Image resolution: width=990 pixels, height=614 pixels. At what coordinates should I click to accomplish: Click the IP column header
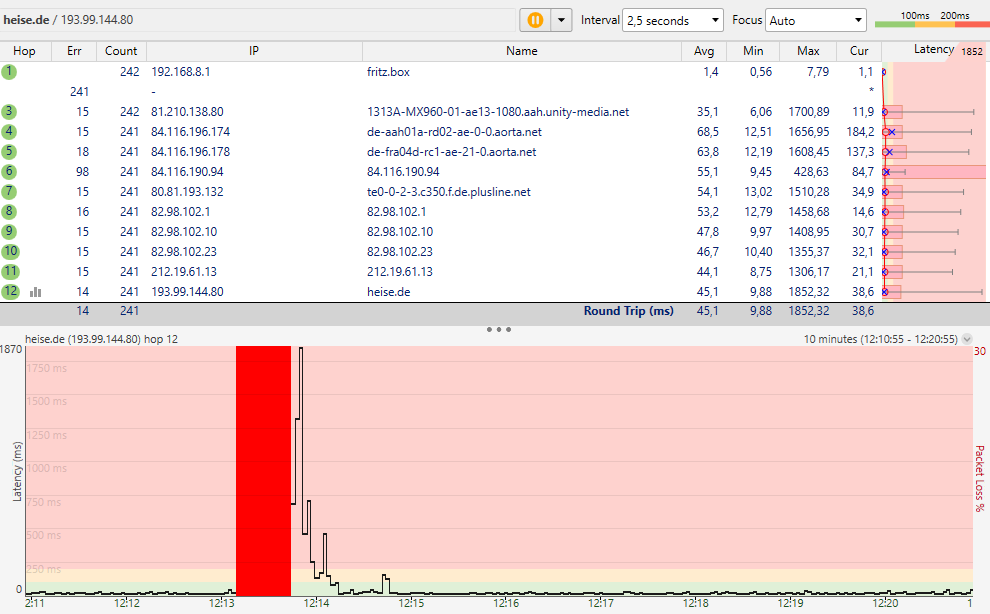coord(254,51)
